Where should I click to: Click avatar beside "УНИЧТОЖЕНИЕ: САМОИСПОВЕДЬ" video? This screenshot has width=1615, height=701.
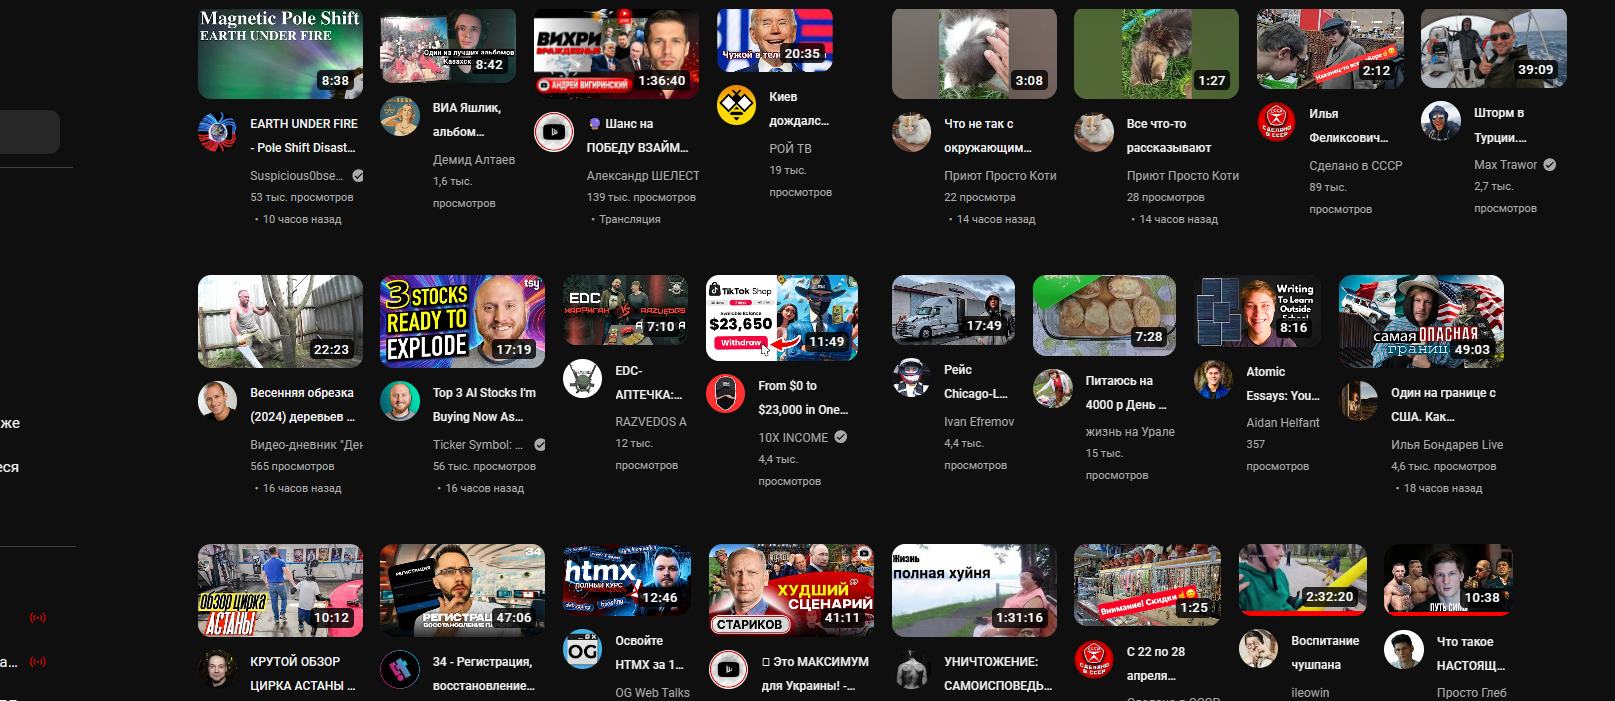click(911, 670)
